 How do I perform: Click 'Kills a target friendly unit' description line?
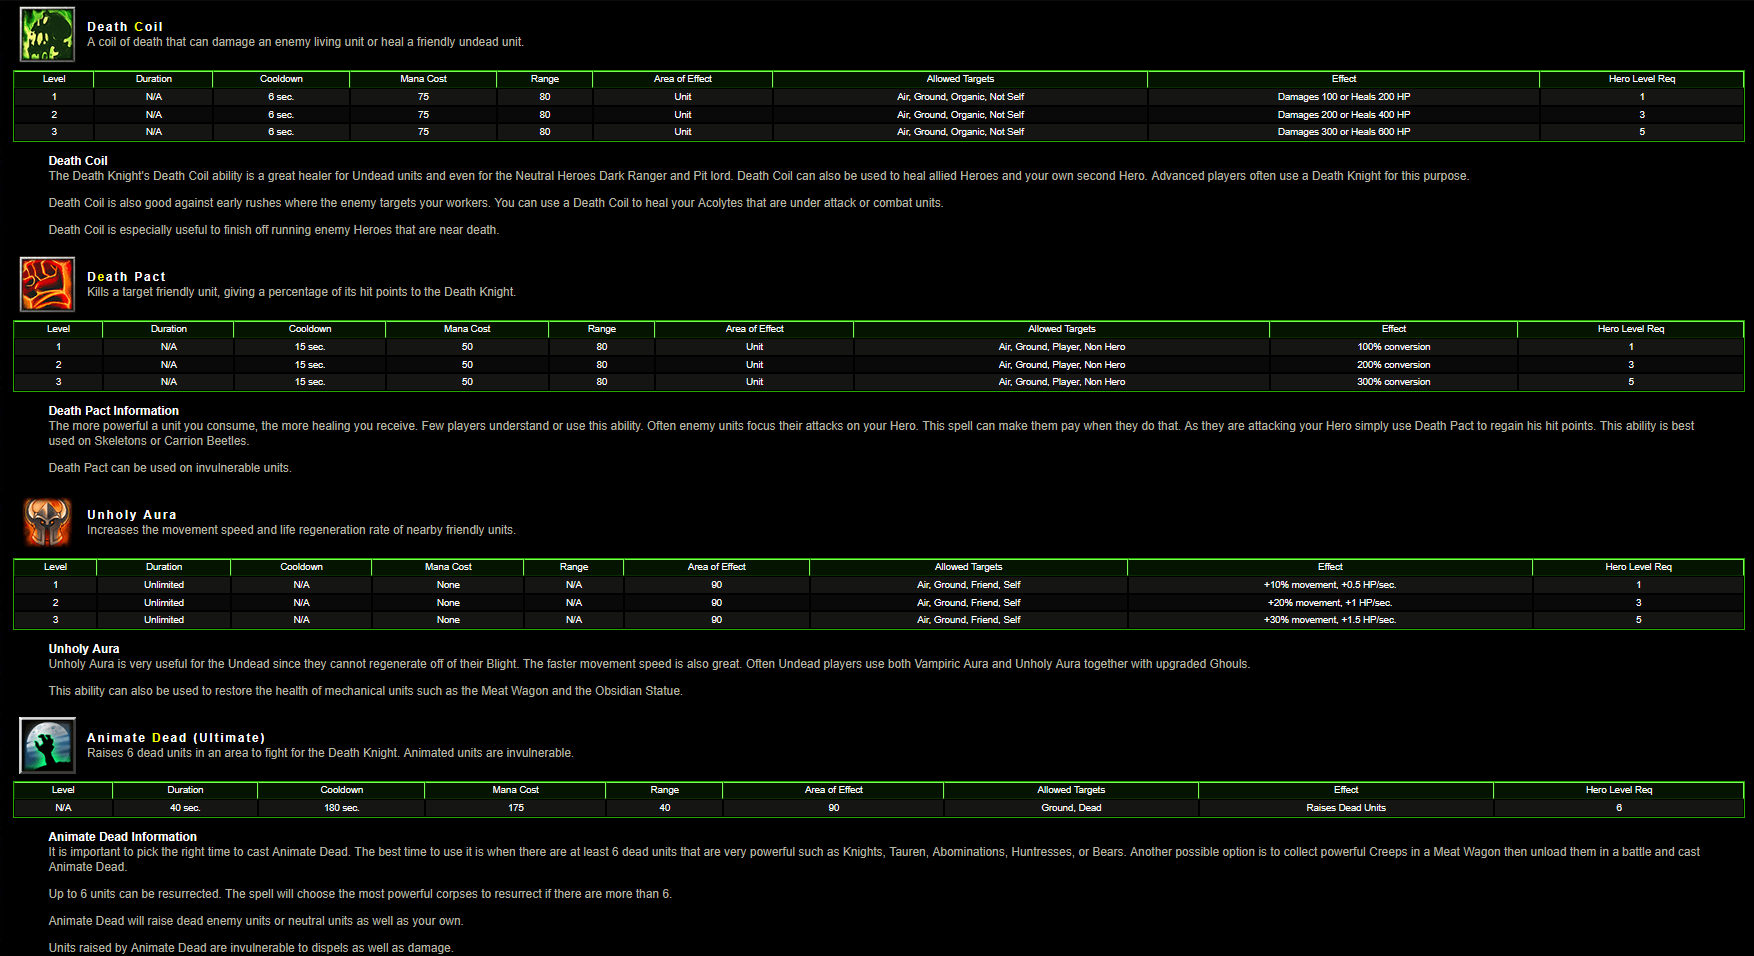pyautogui.click(x=301, y=292)
